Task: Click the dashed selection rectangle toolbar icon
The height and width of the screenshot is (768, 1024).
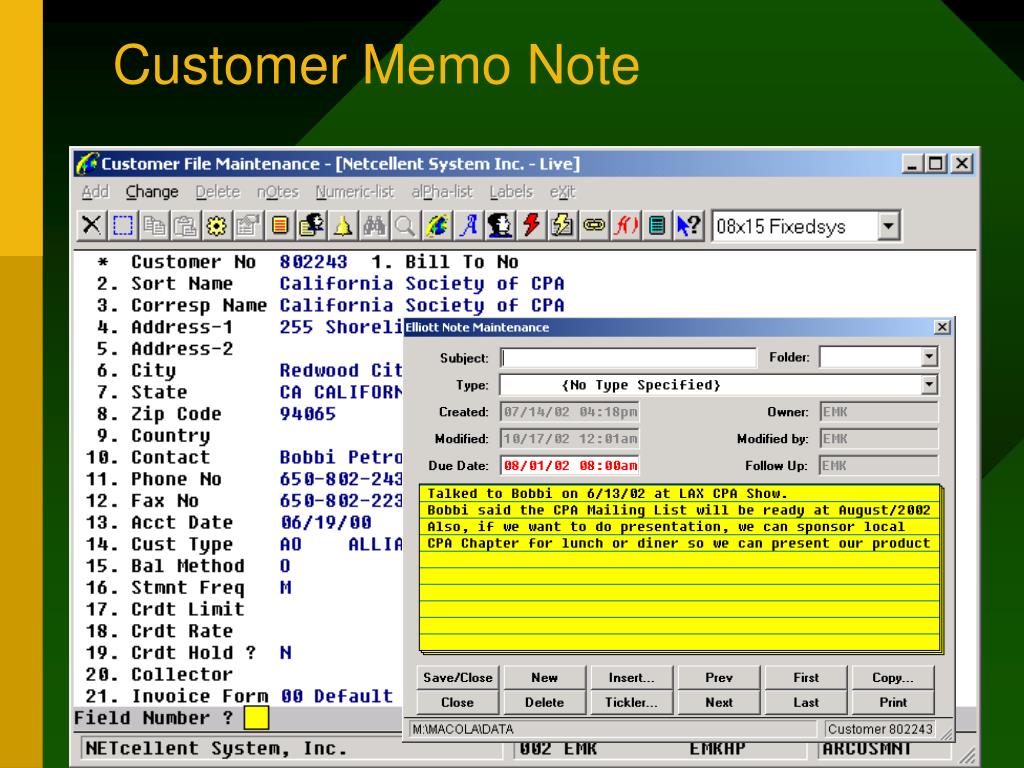Action: [123, 225]
